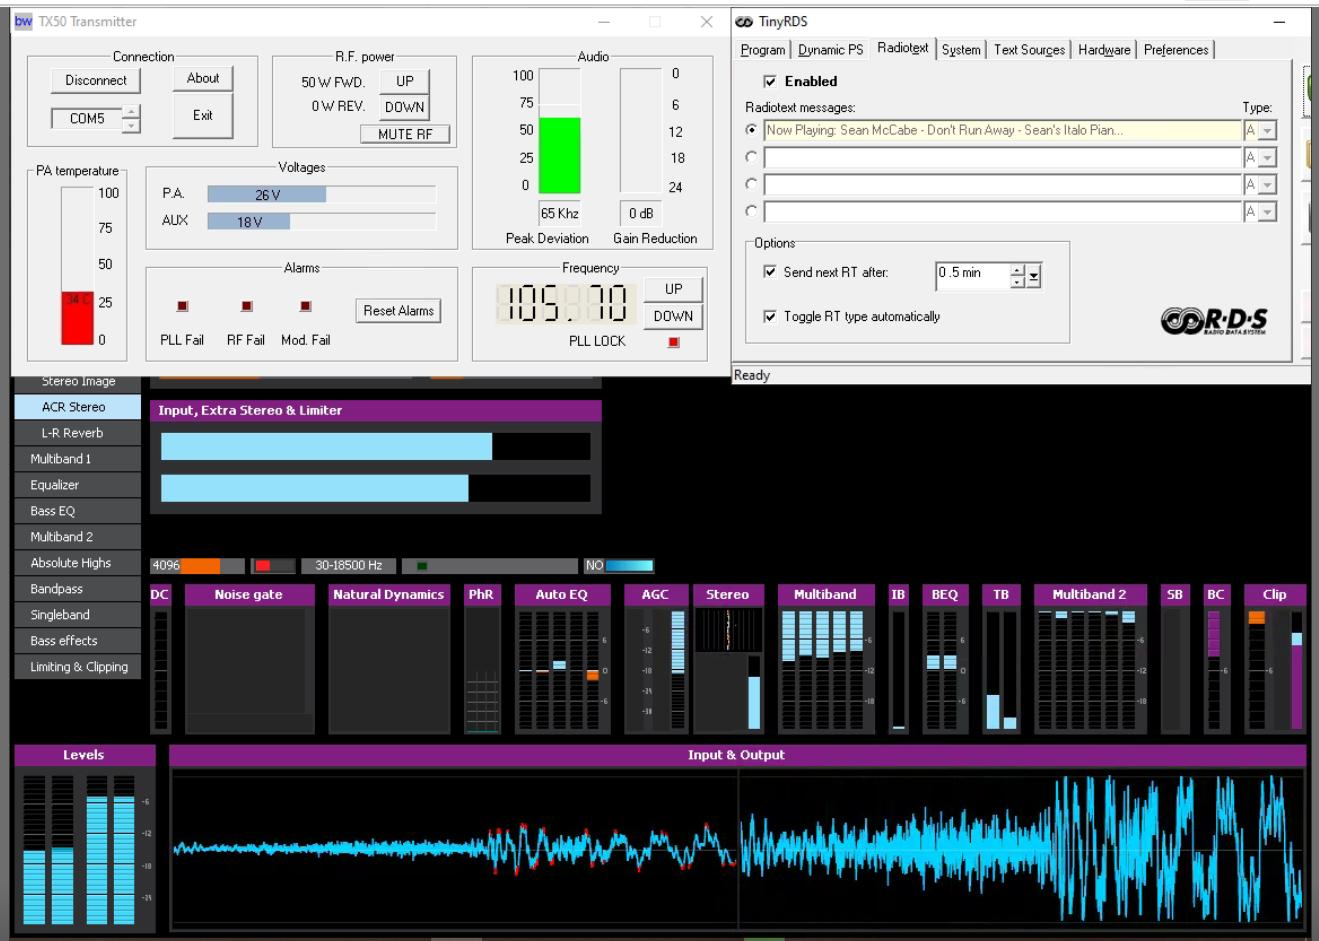Screen dimensions: 1319x941
Task: Switch to the Program tab
Action: 763,50
